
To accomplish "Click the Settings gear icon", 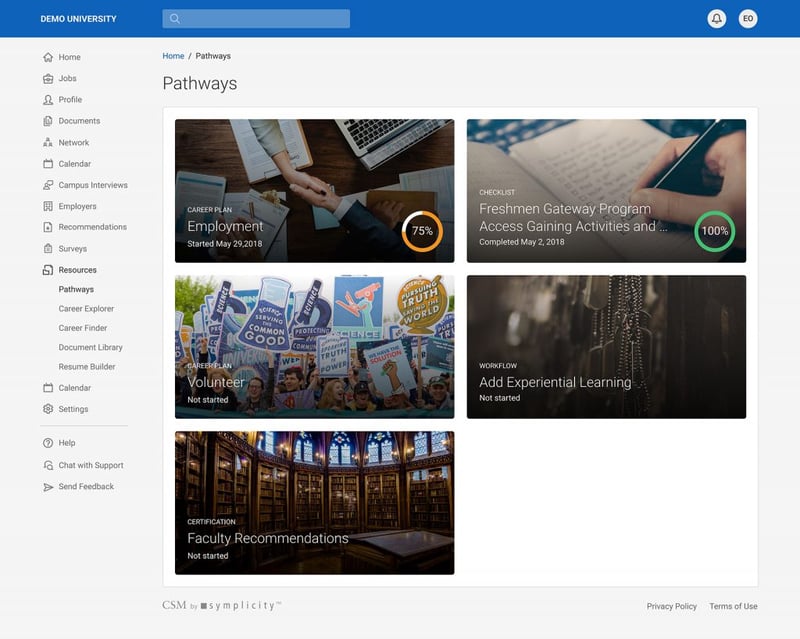I will pos(48,409).
